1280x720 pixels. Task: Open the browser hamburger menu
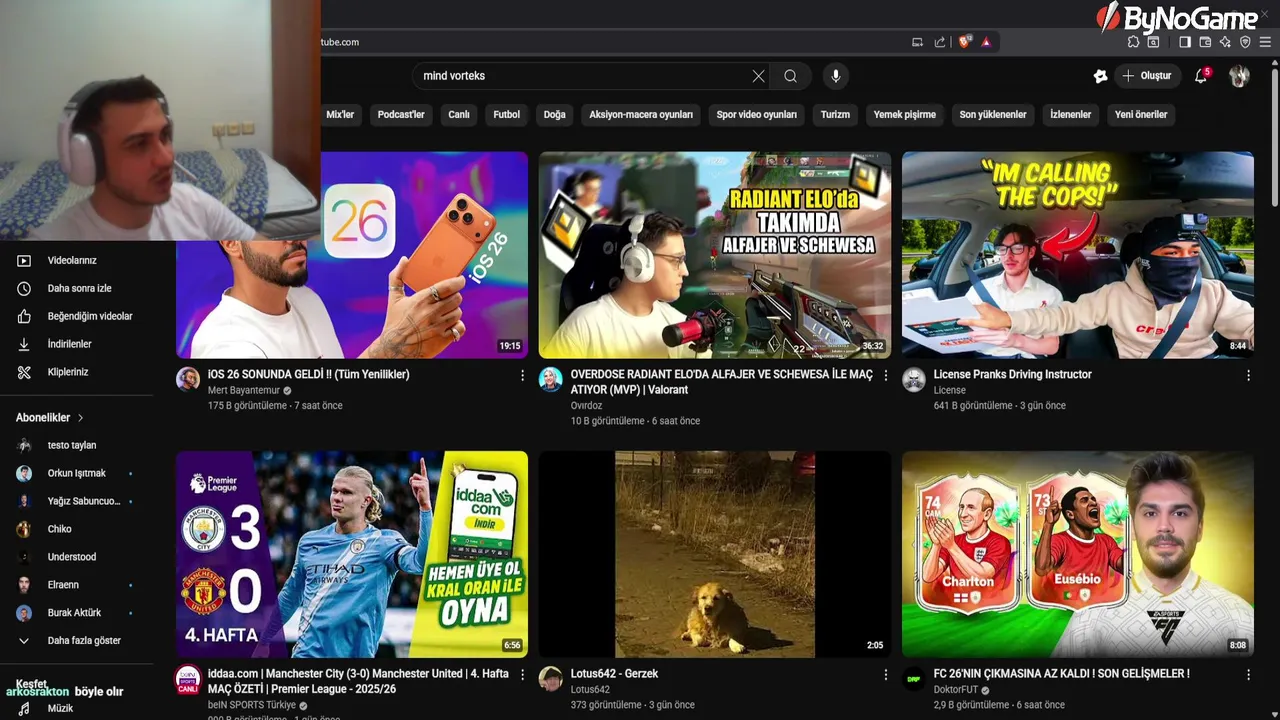[x=1265, y=42]
